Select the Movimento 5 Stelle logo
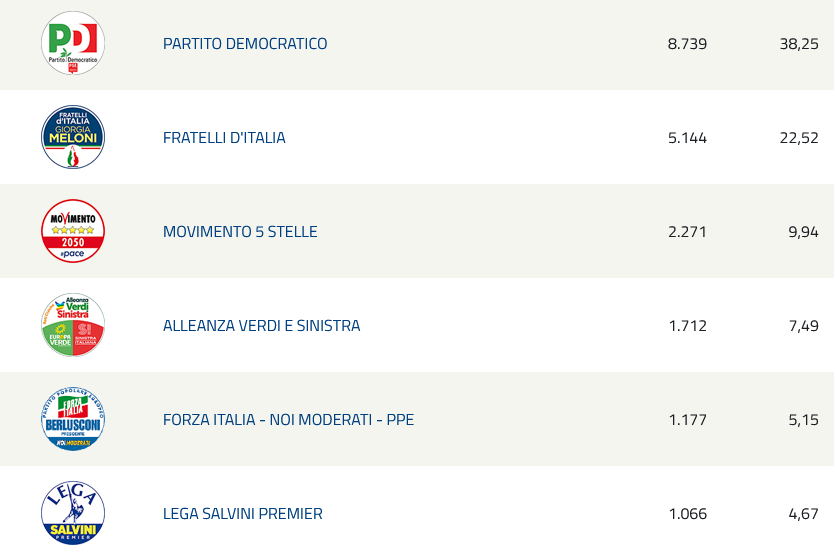Screen dimensions: 835x554 pos(73,231)
